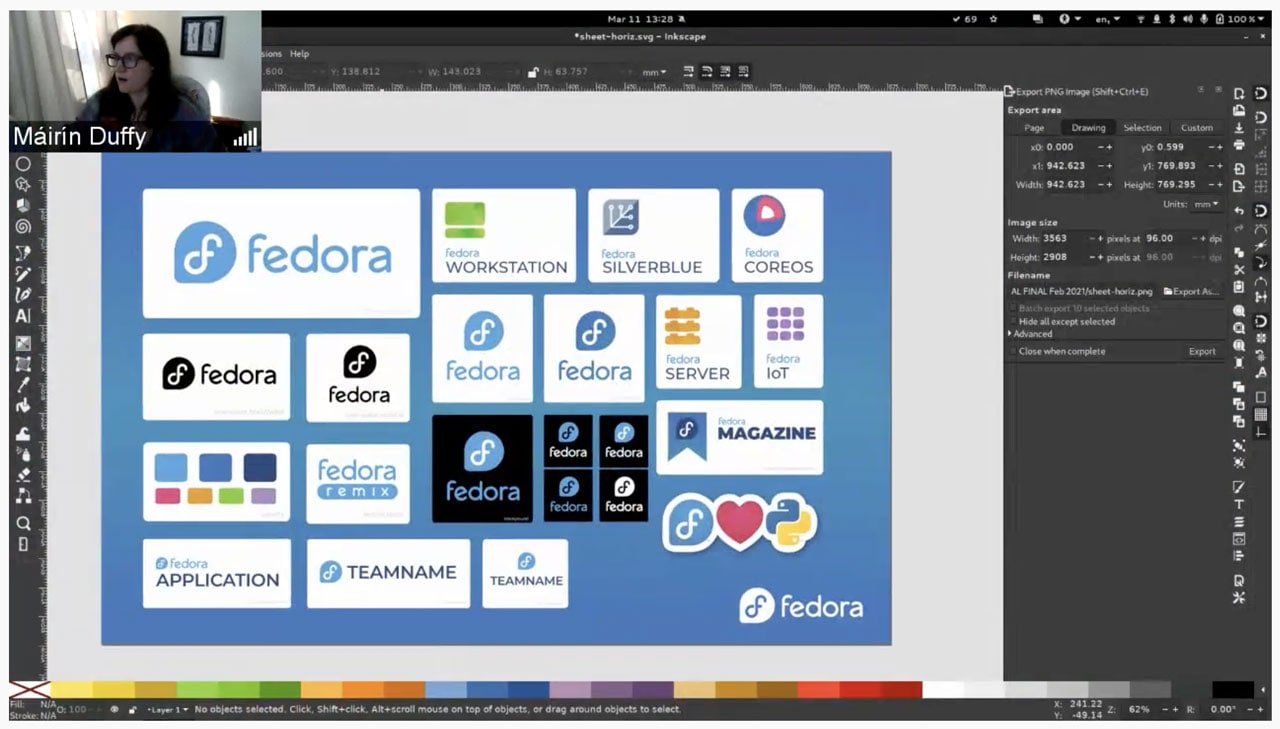Pick the black palette swatch
The image size is (1280, 729).
[x=1232, y=689]
